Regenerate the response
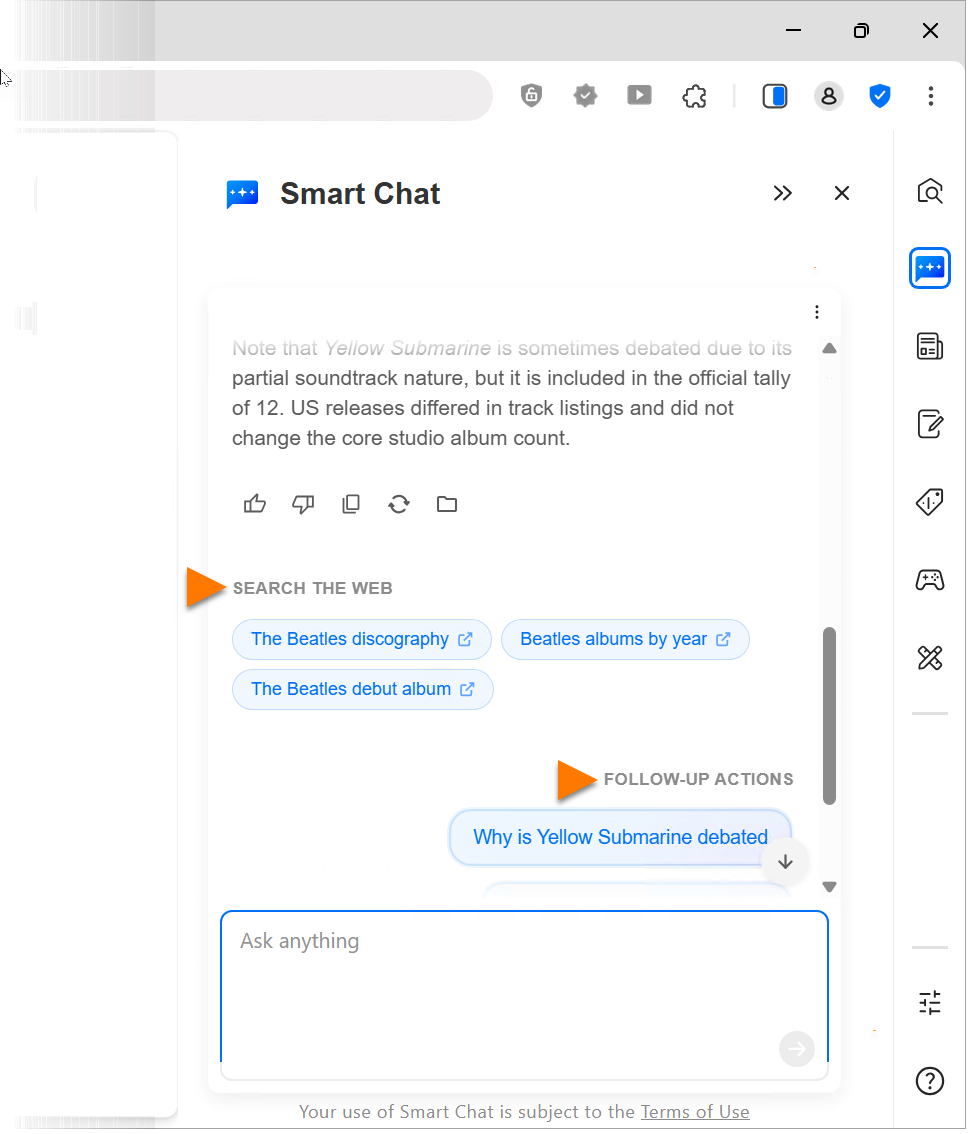The width and height of the screenshot is (975, 1134). pyautogui.click(x=399, y=504)
